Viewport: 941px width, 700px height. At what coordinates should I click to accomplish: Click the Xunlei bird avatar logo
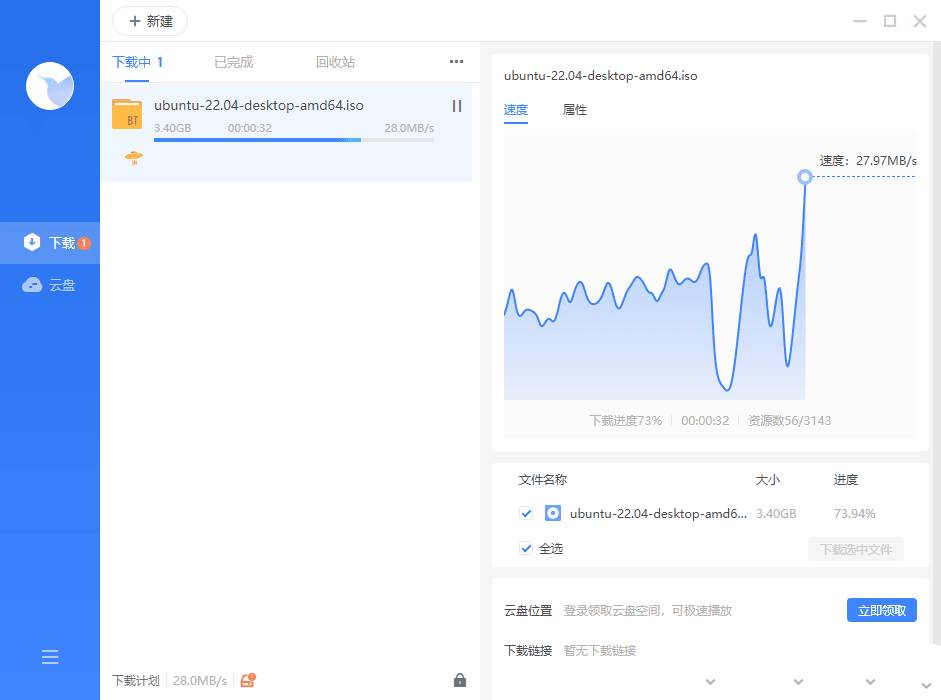click(50, 86)
